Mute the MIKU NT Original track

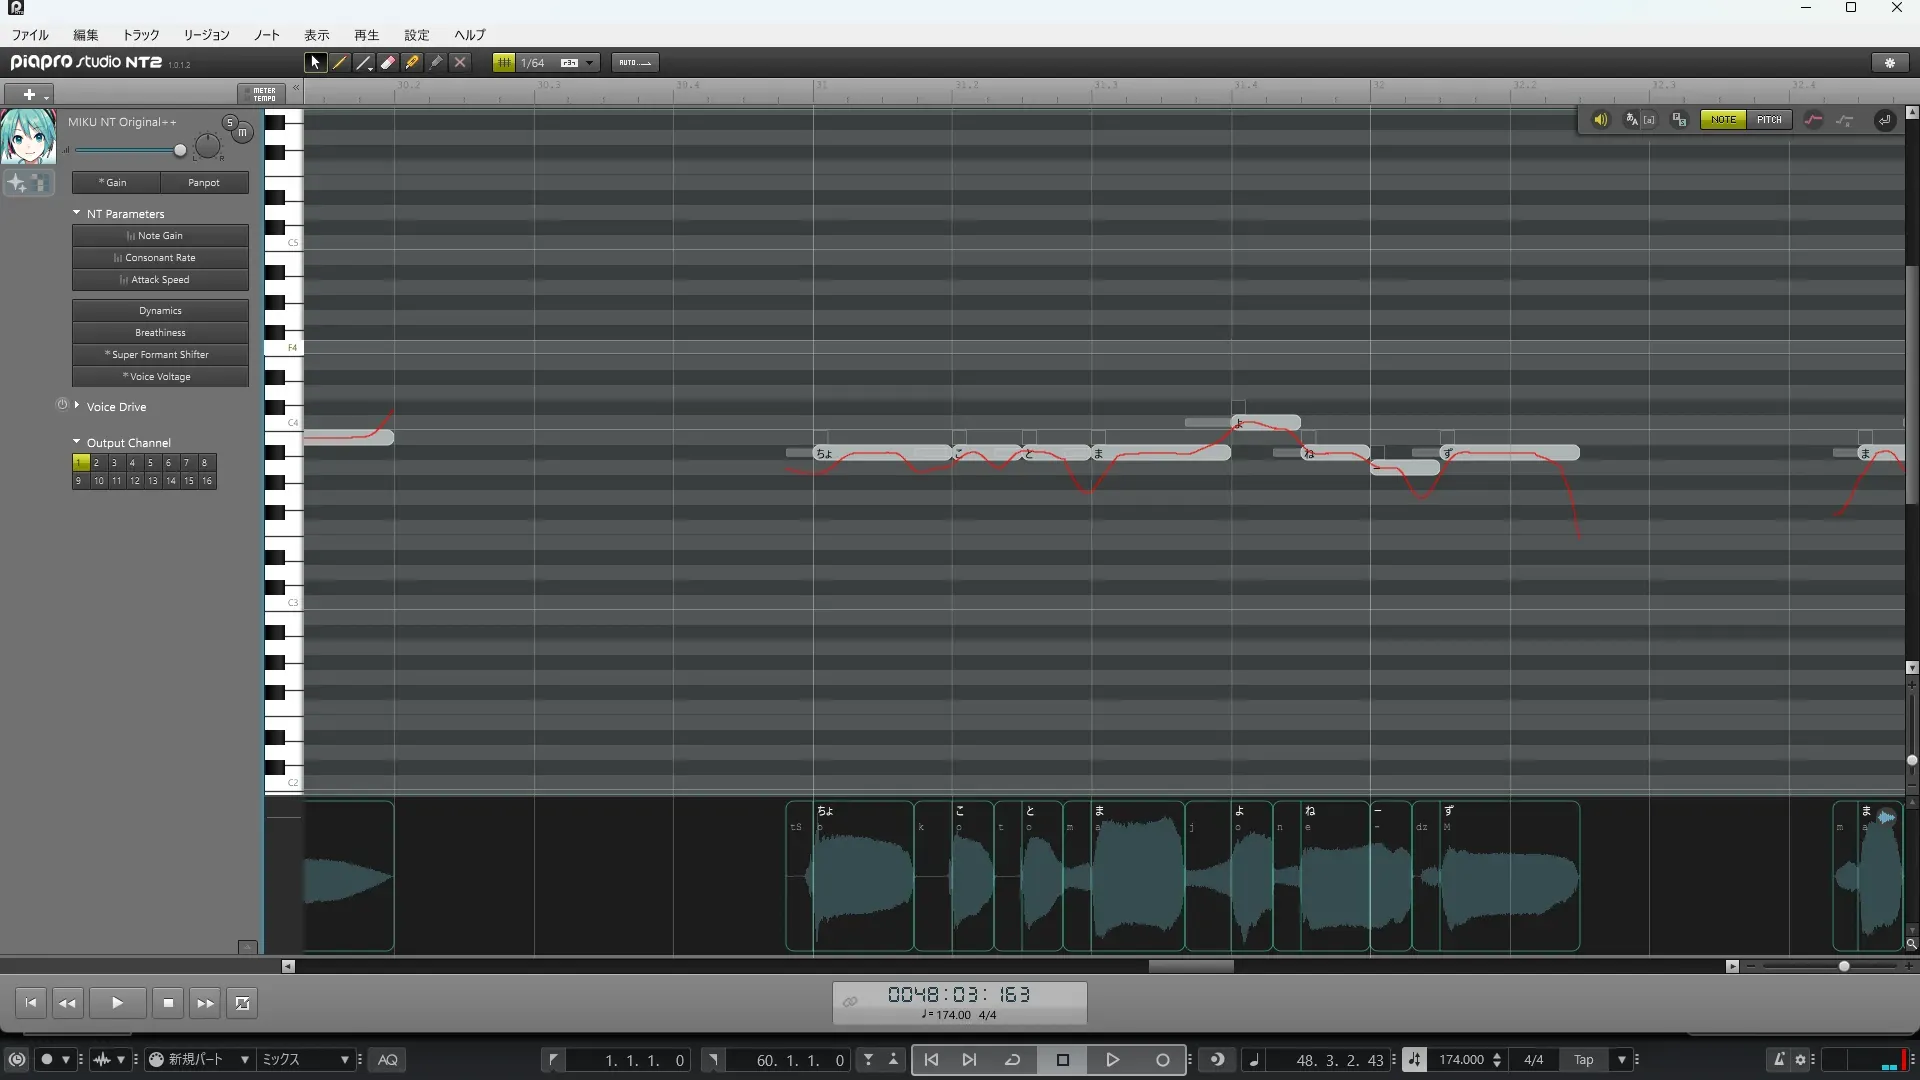click(x=243, y=132)
